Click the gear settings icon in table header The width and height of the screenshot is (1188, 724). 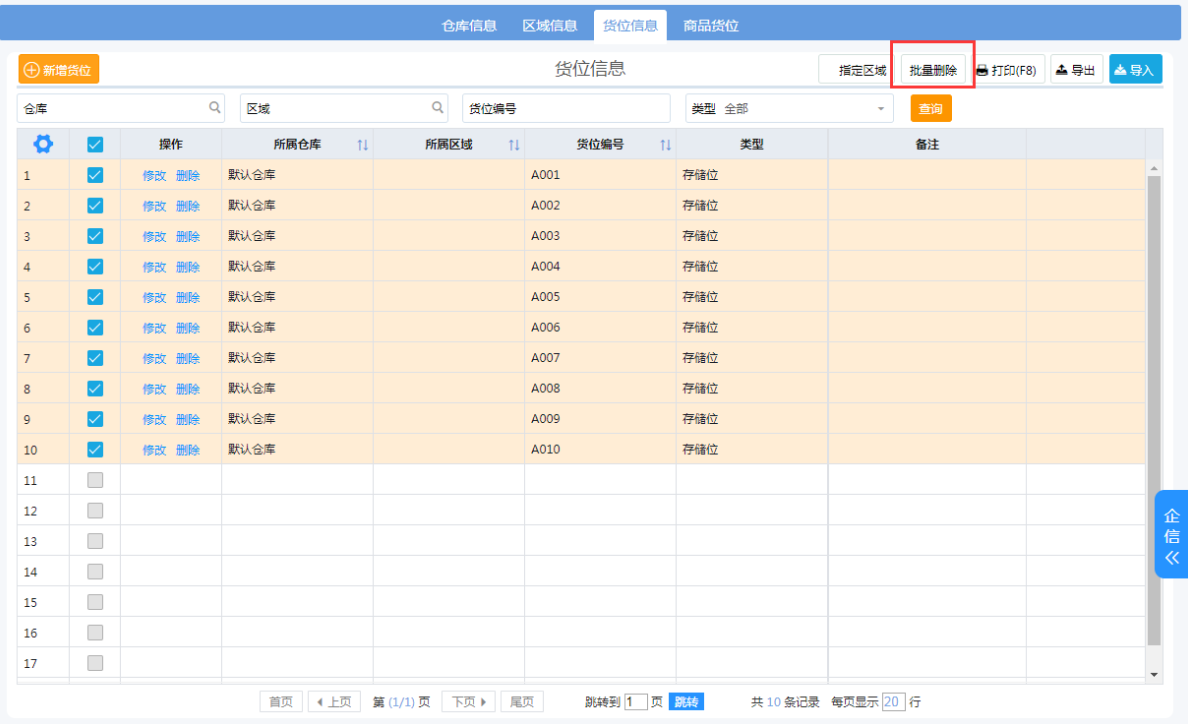point(43,144)
